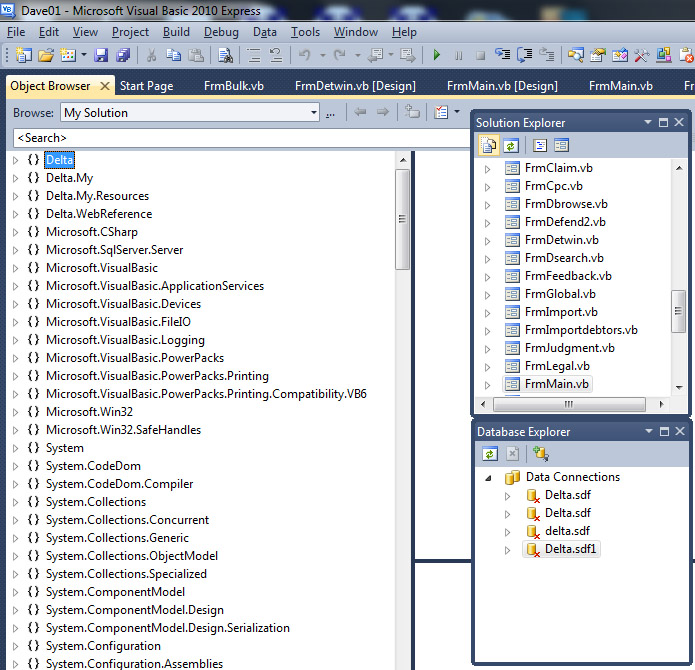Click Object Browser Forward arrow
This screenshot has height=670, width=695.
pyautogui.click(x=383, y=112)
